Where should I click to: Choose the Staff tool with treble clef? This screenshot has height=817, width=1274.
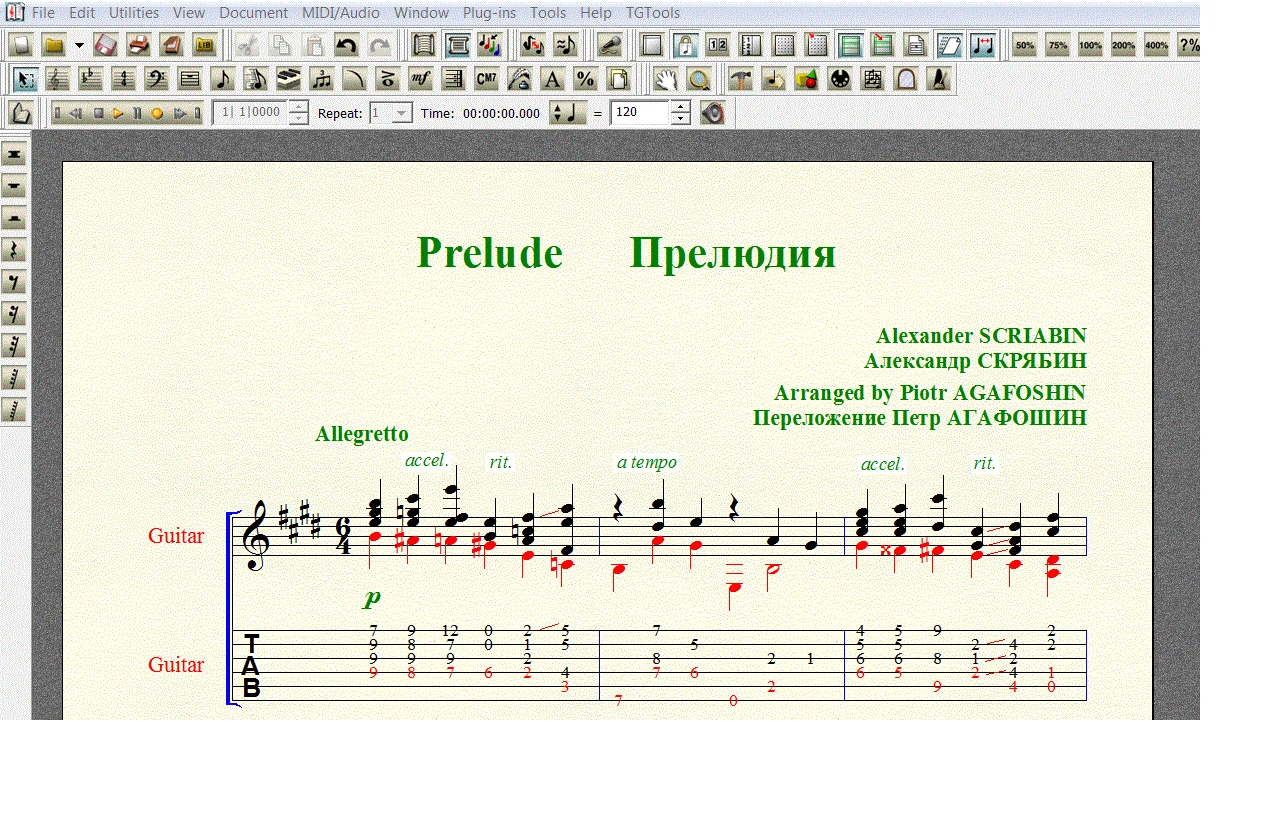pos(59,79)
